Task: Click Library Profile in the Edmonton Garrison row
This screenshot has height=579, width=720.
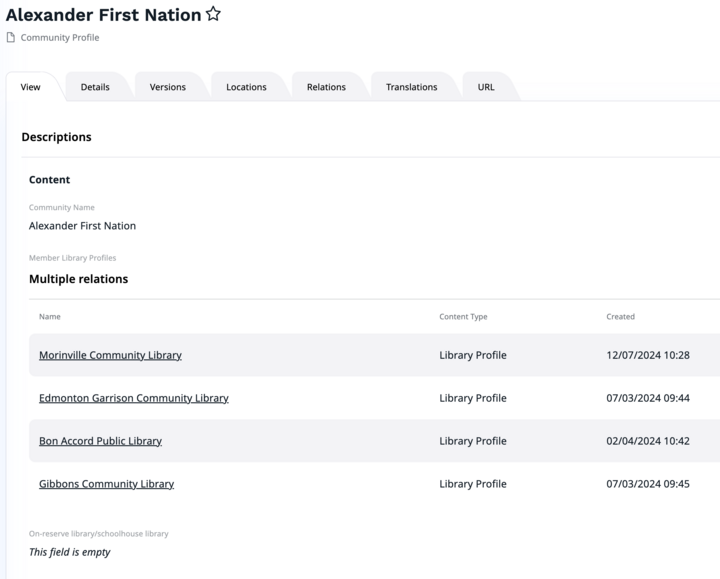Action: pos(472,398)
